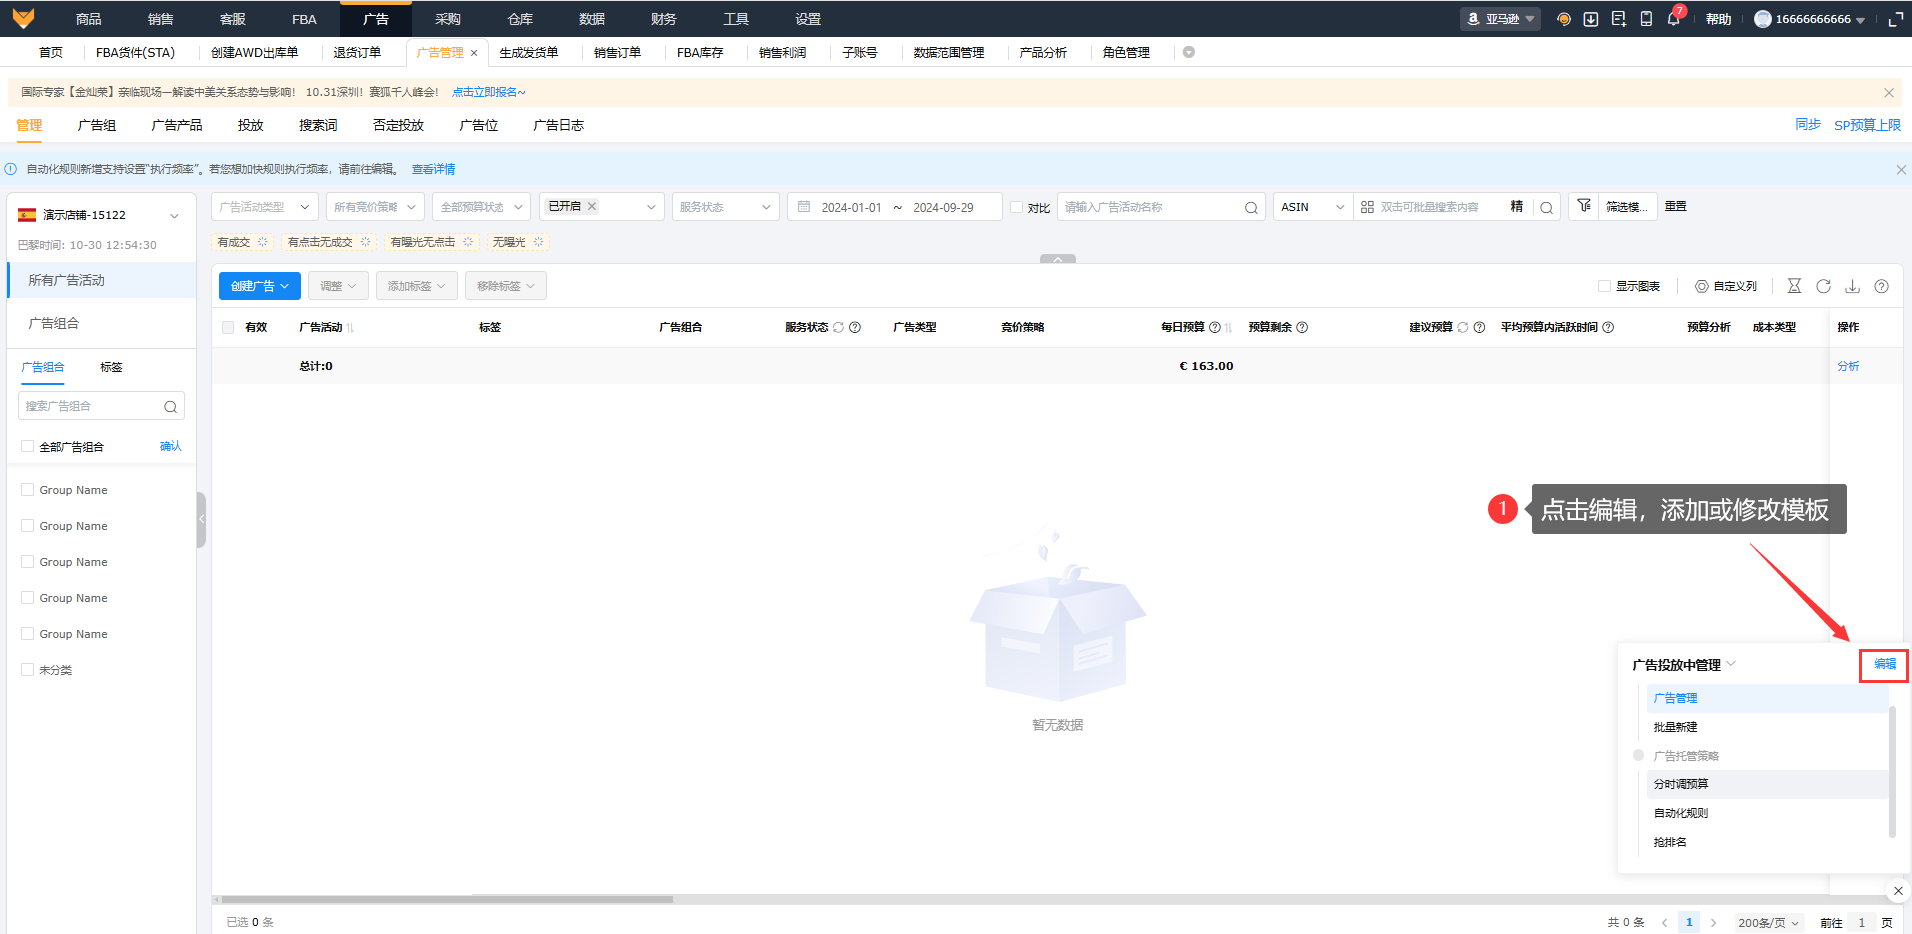The height and width of the screenshot is (934, 1912).
Task: Close the 广告管理 page tab
Action: (474, 53)
